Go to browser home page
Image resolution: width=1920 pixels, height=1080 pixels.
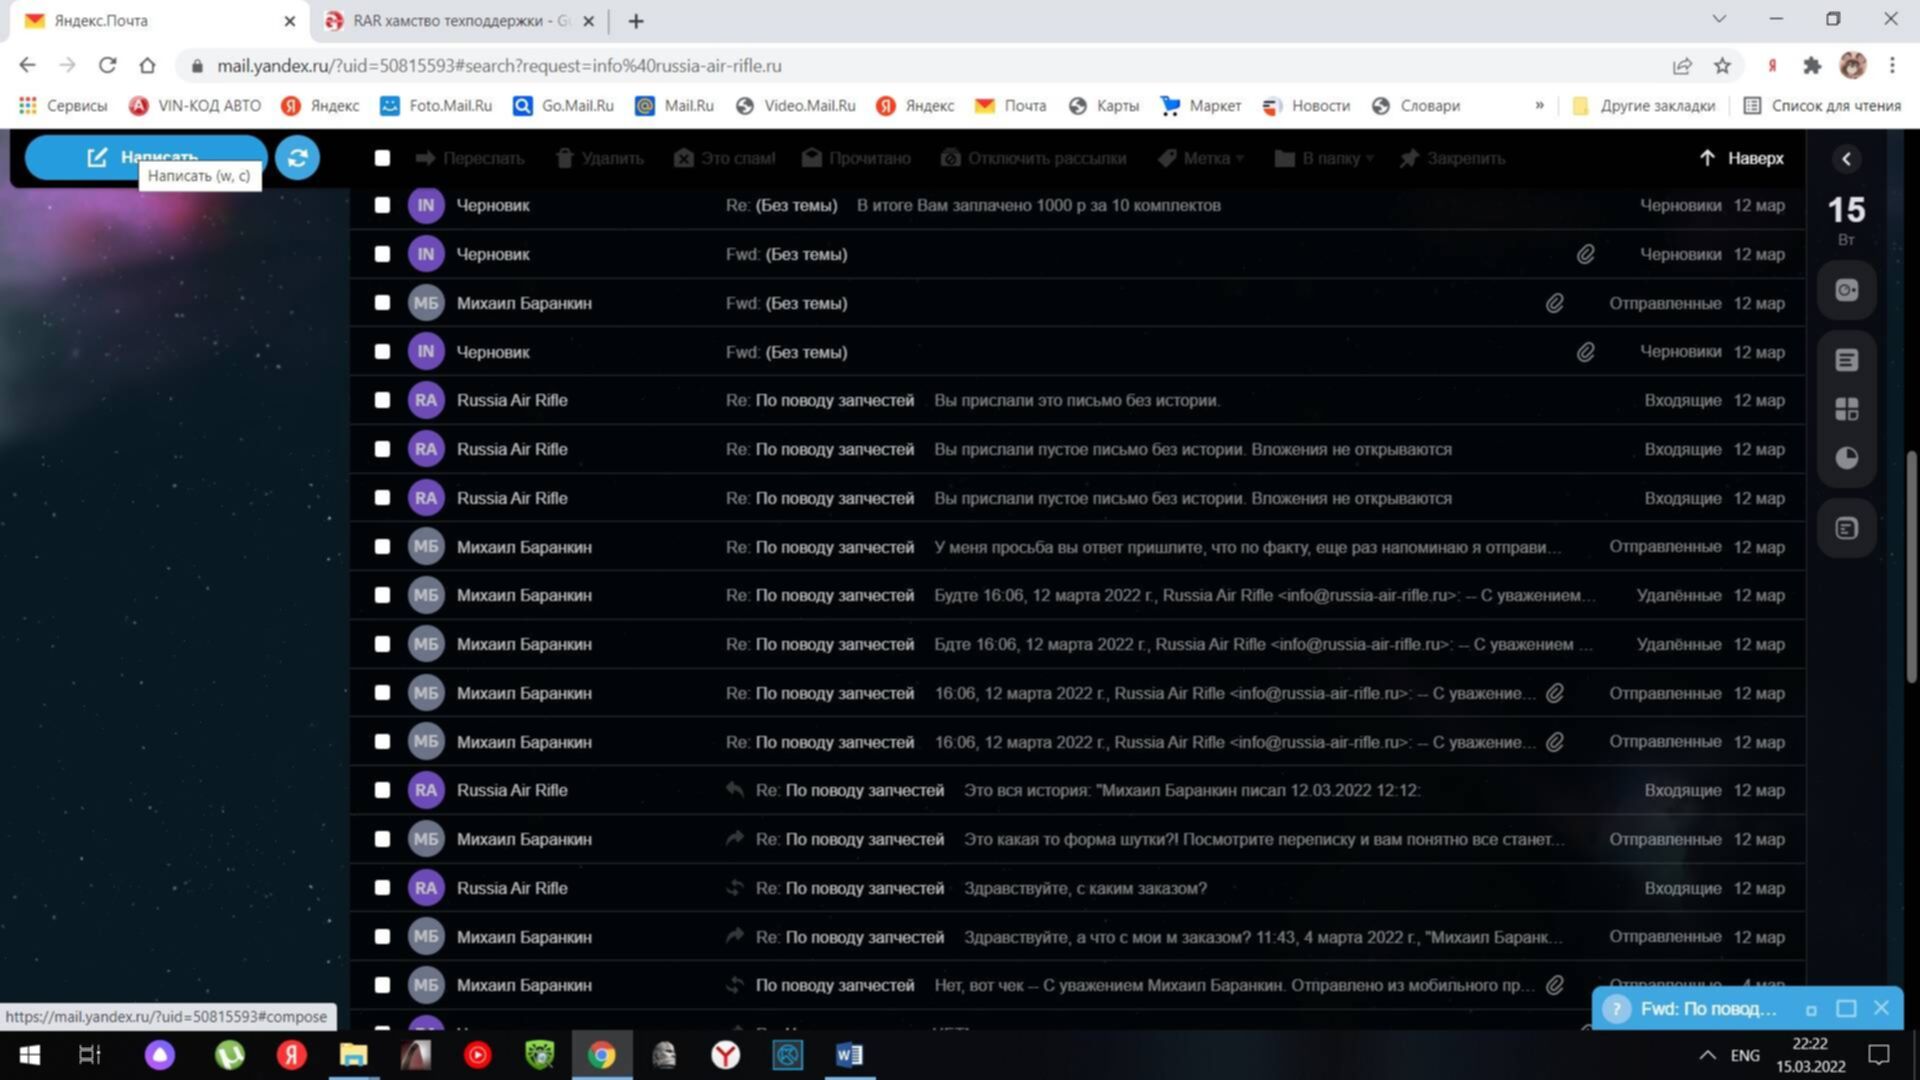point(147,66)
